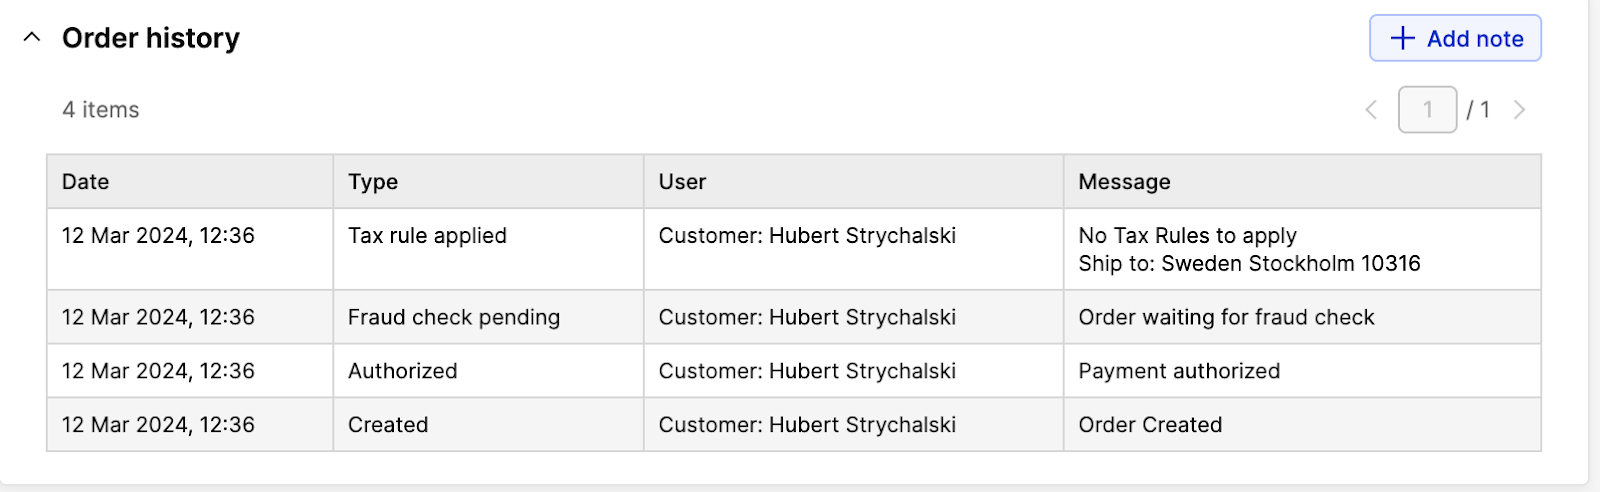Screen dimensions: 1600x492
Task: Select the Tax rule applied type cell
Action: click(x=427, y=236)
